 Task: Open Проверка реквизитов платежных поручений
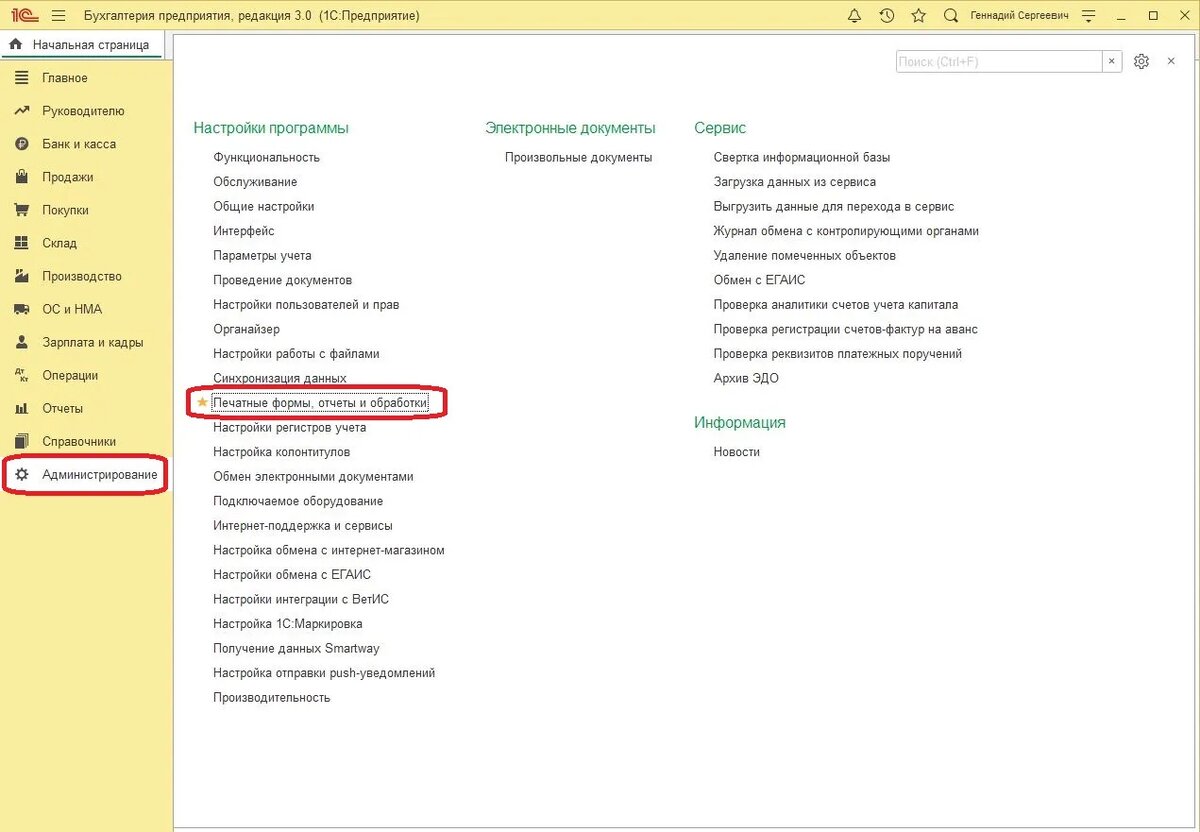[838, 353]
